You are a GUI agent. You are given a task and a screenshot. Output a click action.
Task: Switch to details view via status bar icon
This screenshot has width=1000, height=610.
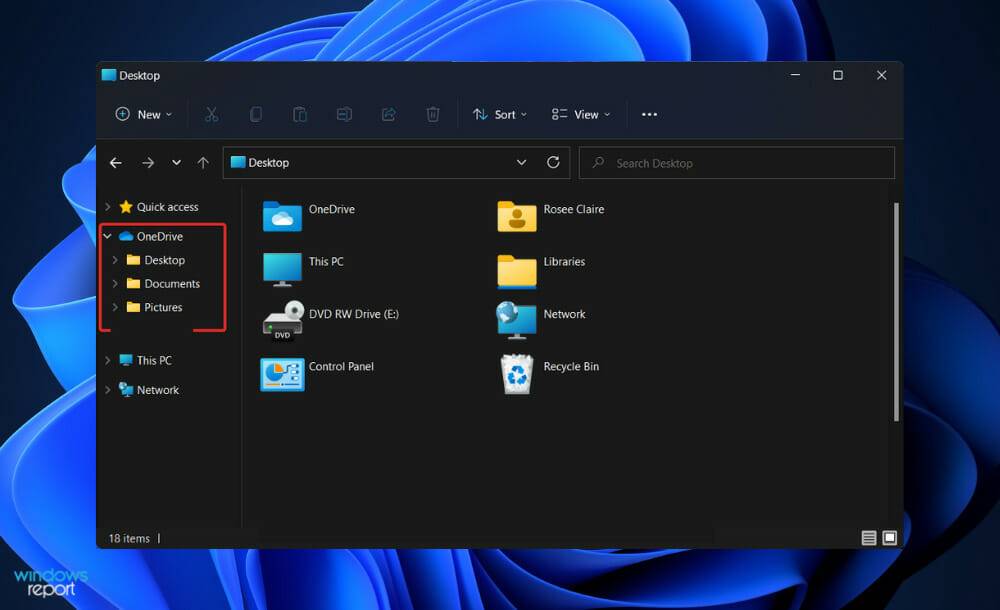(x=868, y=537)
